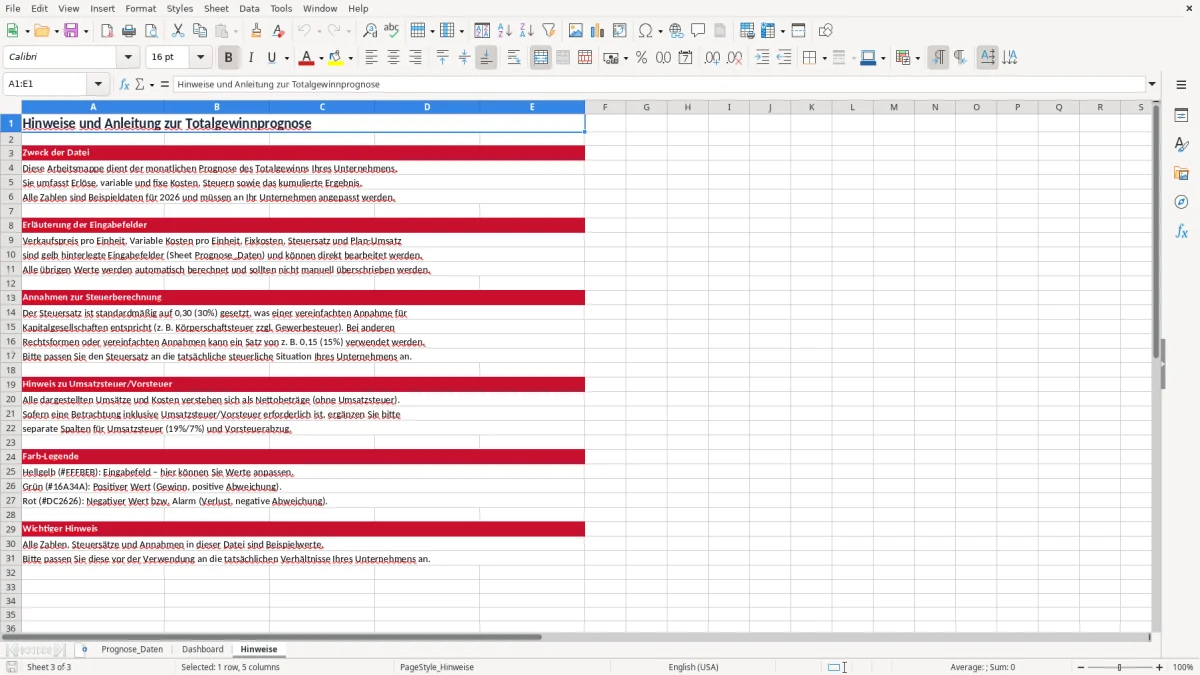Click row header 13
Screen dimensions: 1200x675
(11, 298)
